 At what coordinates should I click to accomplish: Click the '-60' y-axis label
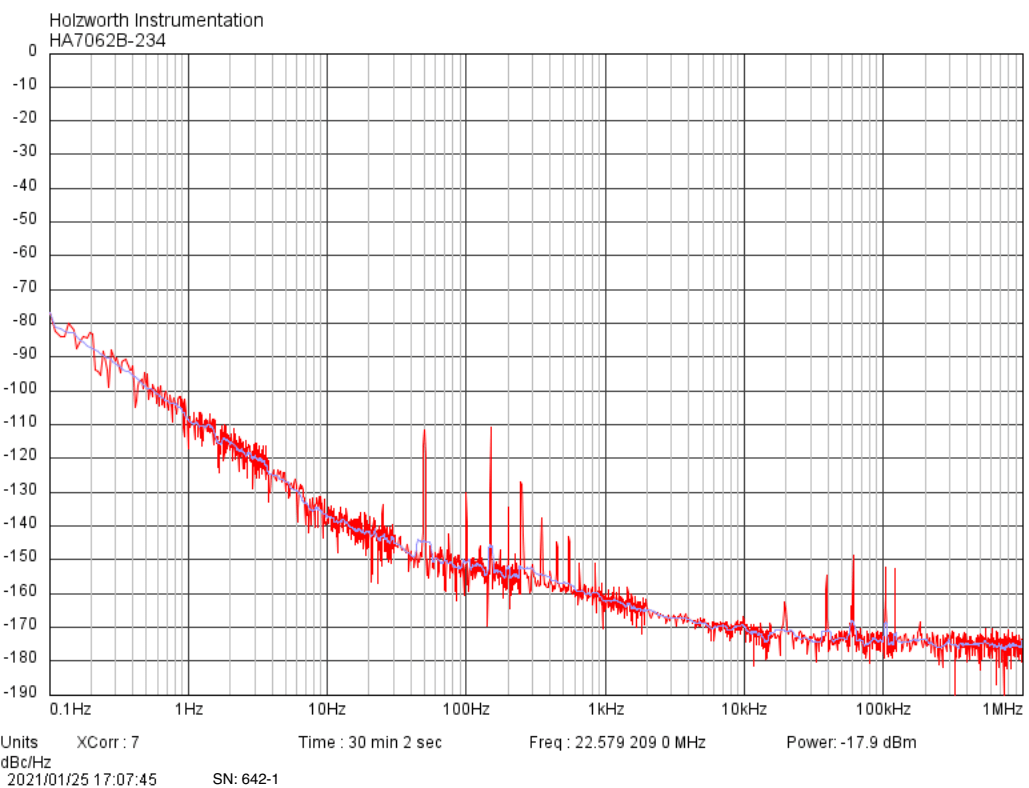tap(25, 252)
